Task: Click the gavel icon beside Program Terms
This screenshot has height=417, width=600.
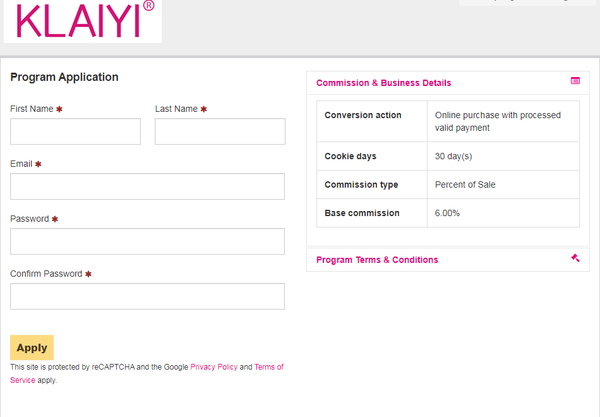Action: pos(575,258)
